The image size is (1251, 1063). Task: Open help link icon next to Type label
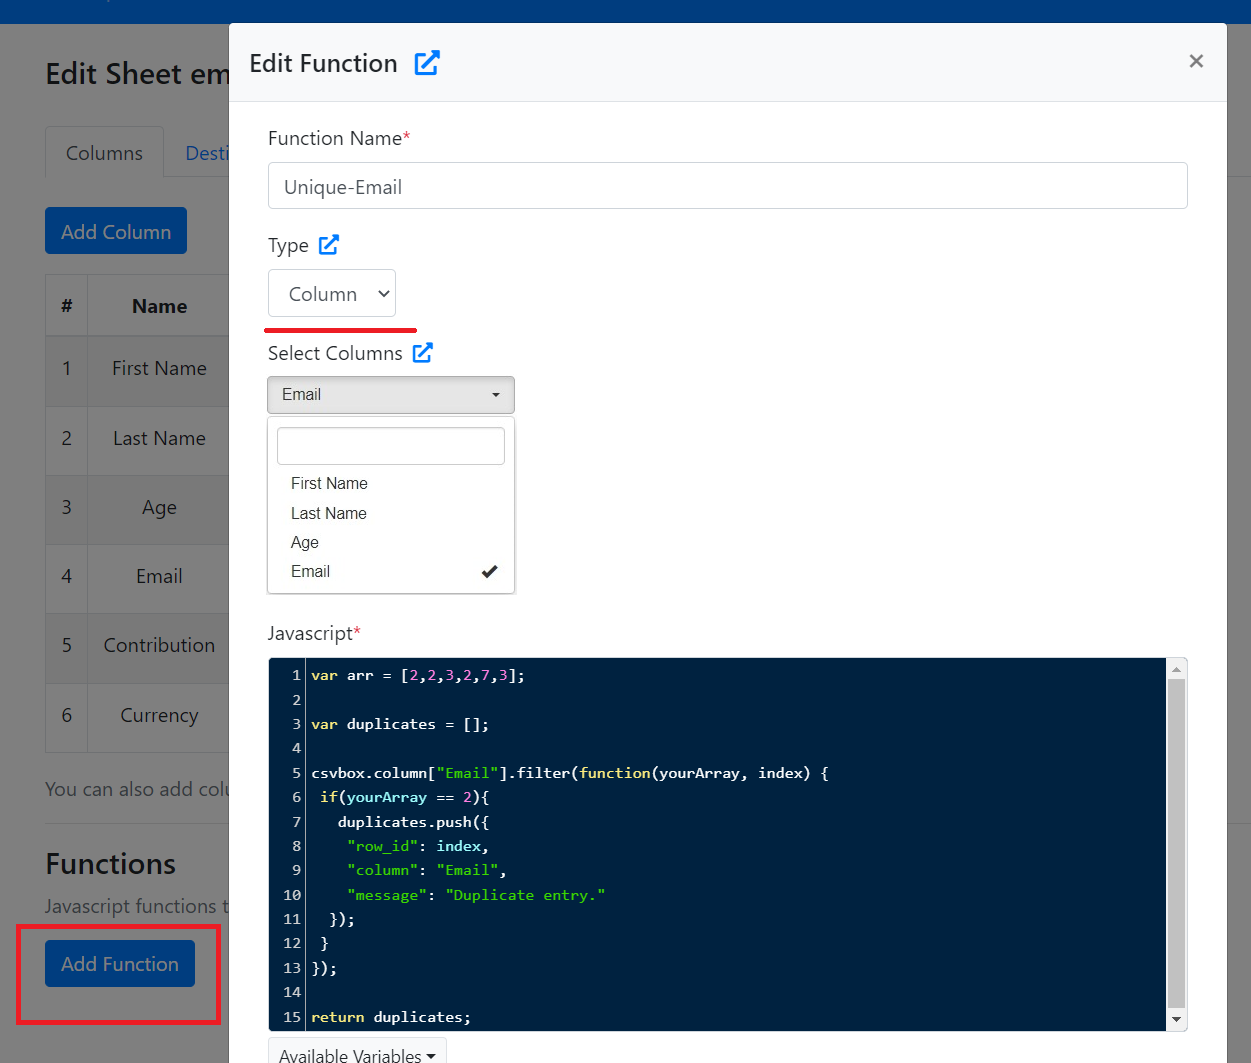click(329, 244)
